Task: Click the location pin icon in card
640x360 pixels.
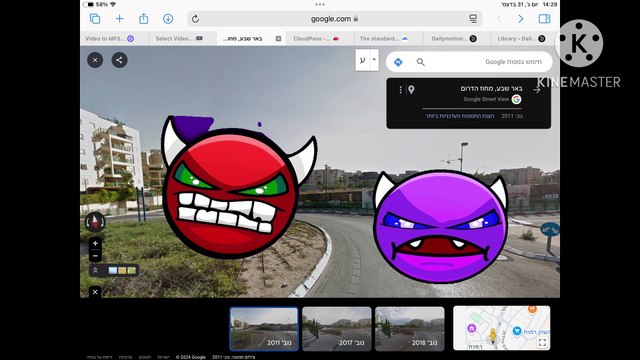Action: click(x=411, y=89)
